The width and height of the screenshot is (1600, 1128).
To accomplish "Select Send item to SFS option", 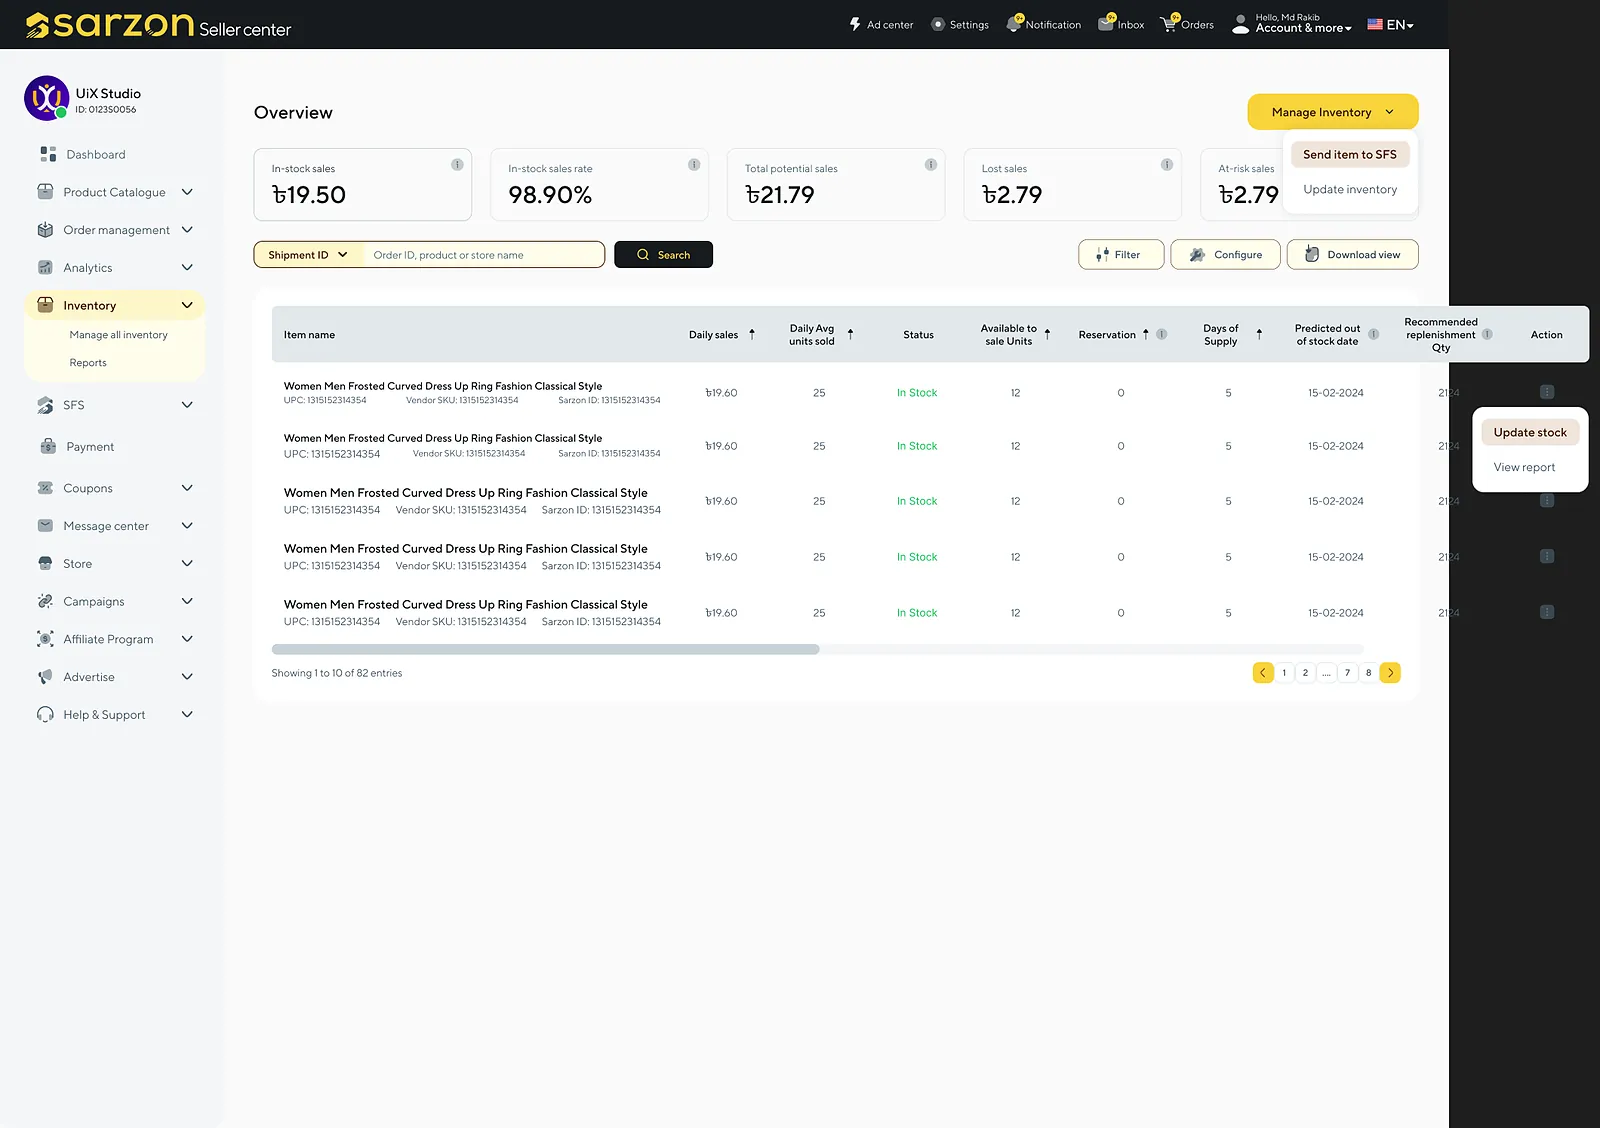I will coord(1350,154).
